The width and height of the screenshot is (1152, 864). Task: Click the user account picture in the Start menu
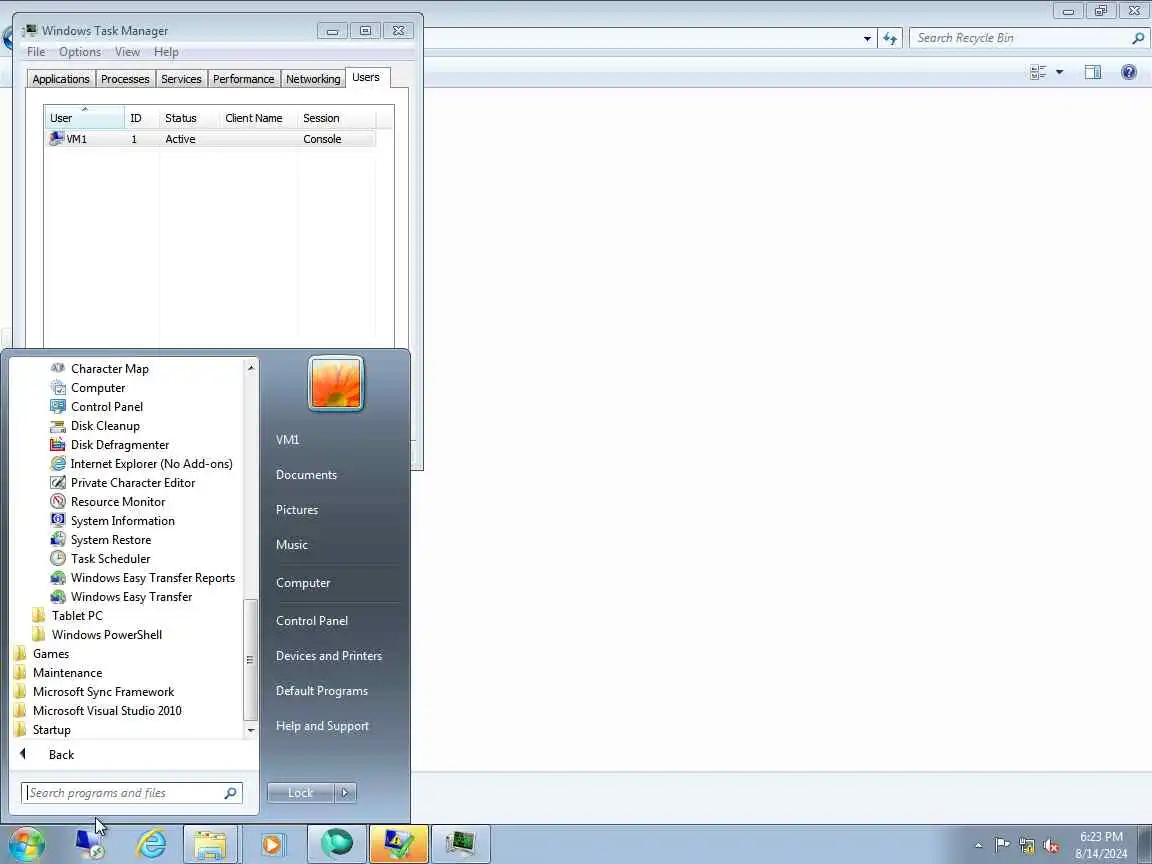pos(336,384)
